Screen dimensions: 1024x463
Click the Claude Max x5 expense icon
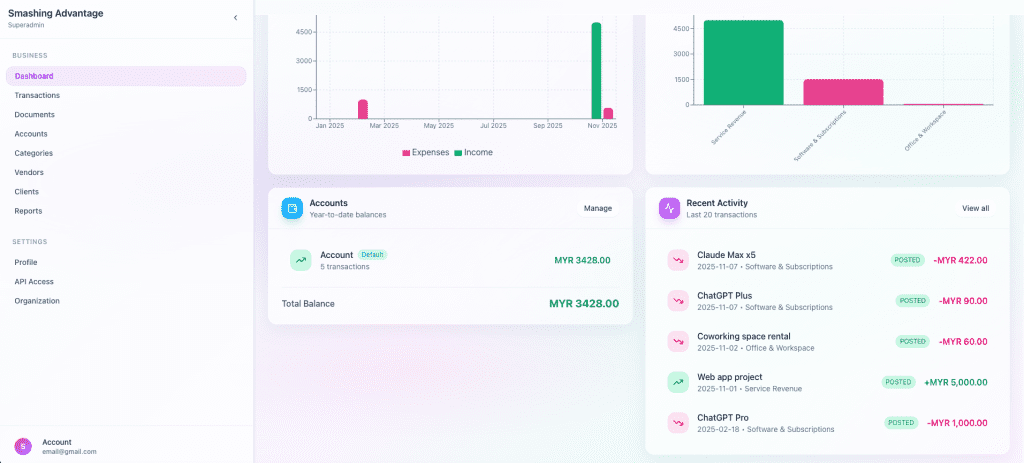point(678,260)
